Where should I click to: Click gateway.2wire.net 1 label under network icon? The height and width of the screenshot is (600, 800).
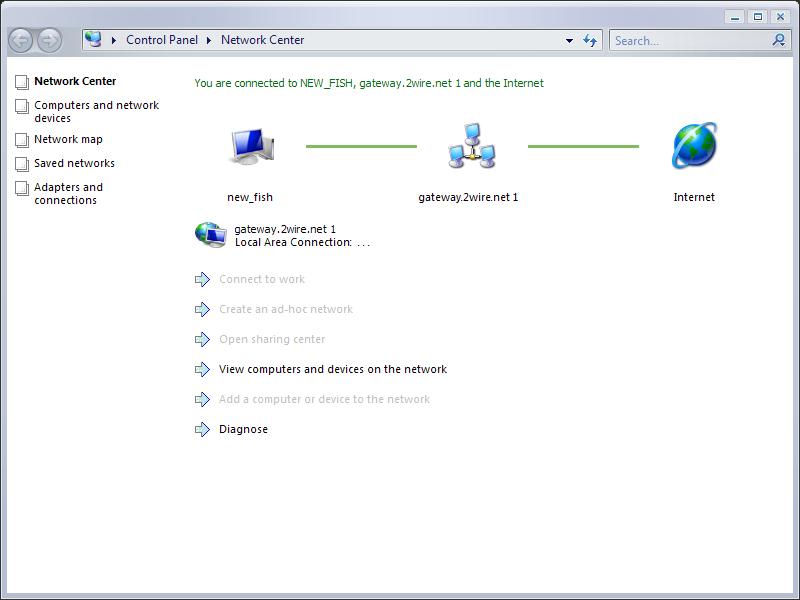468,197
